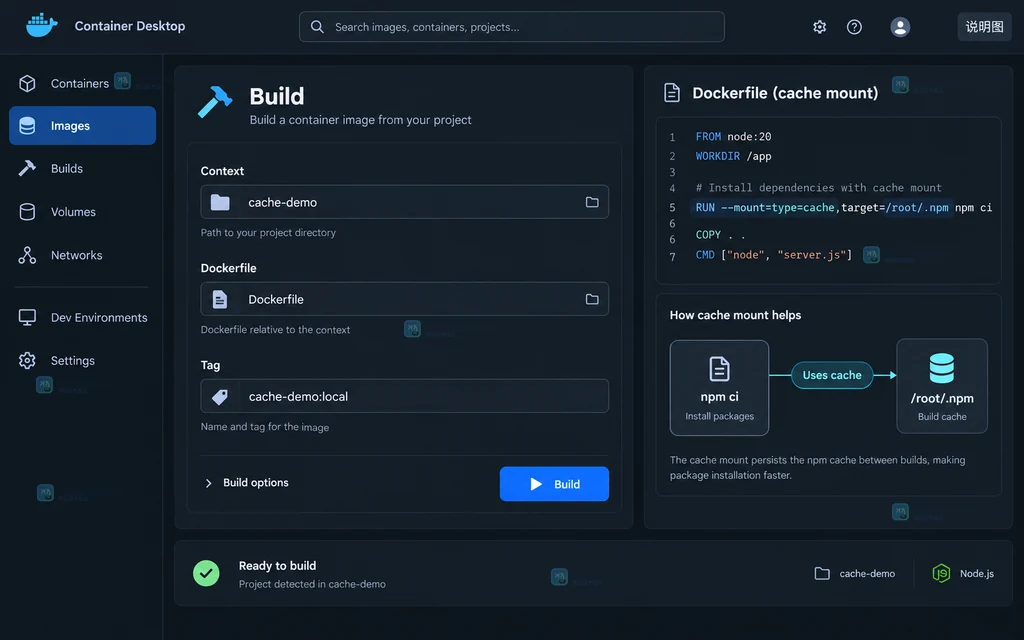Click the 'RUN --mount=type=cache' code line

[x=843, y=208]
